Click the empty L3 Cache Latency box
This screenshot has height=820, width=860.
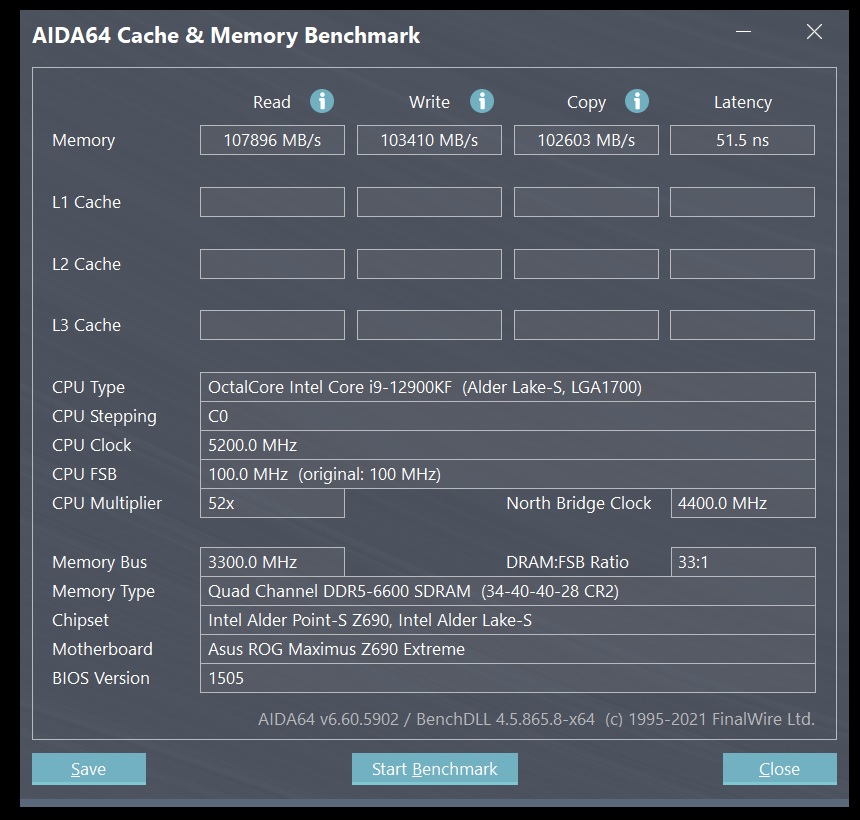pos(742,325)
